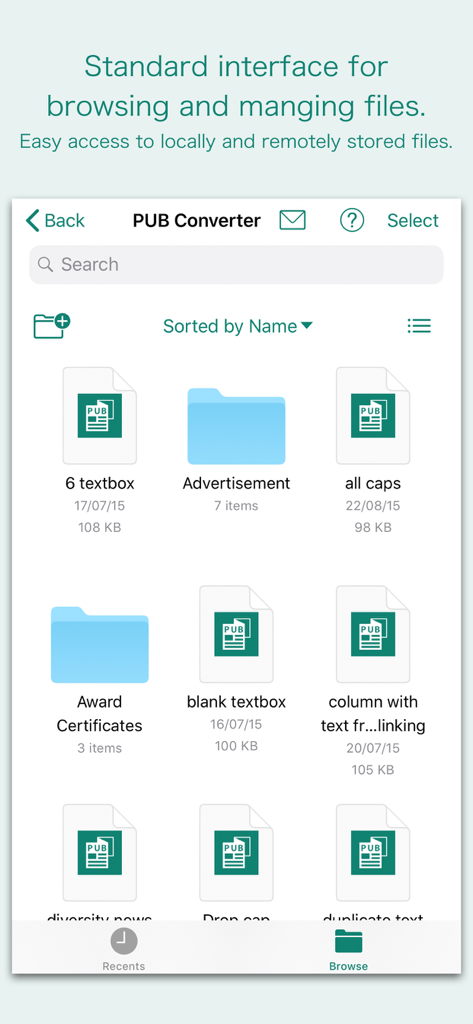
Task: Click the "108 KB" size text
Action: [99, 527]
